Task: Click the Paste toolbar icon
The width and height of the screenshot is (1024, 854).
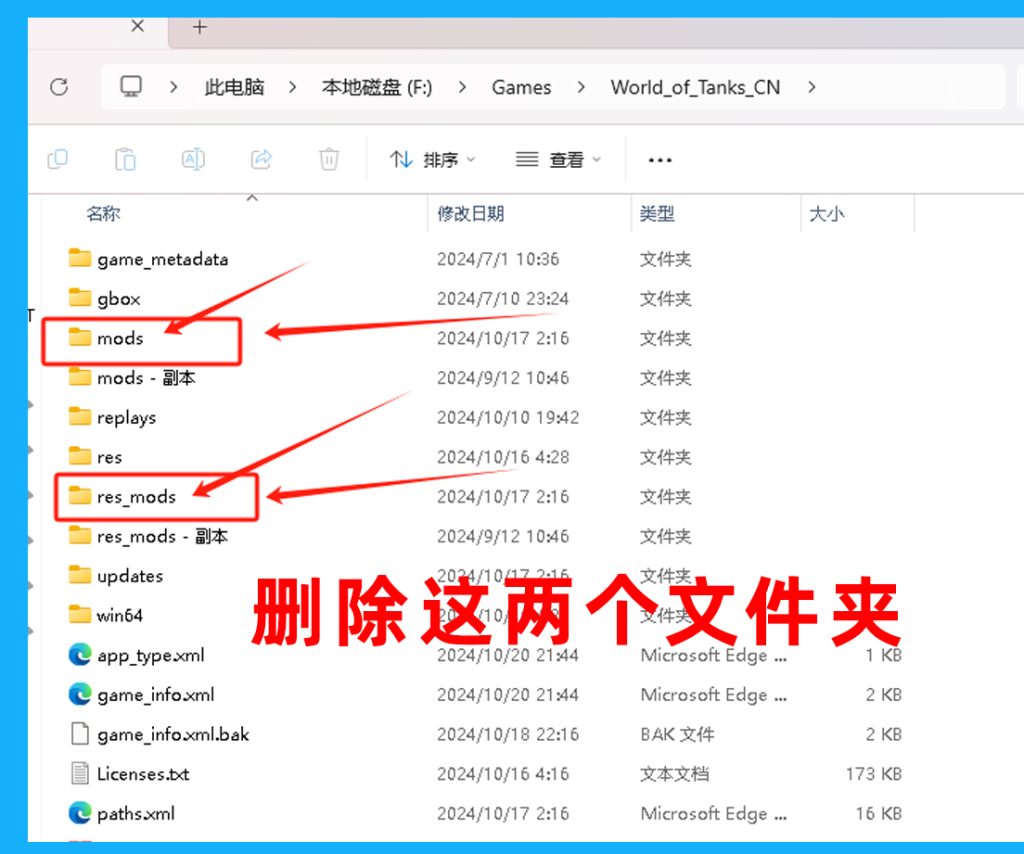Action: click(125, 159)
